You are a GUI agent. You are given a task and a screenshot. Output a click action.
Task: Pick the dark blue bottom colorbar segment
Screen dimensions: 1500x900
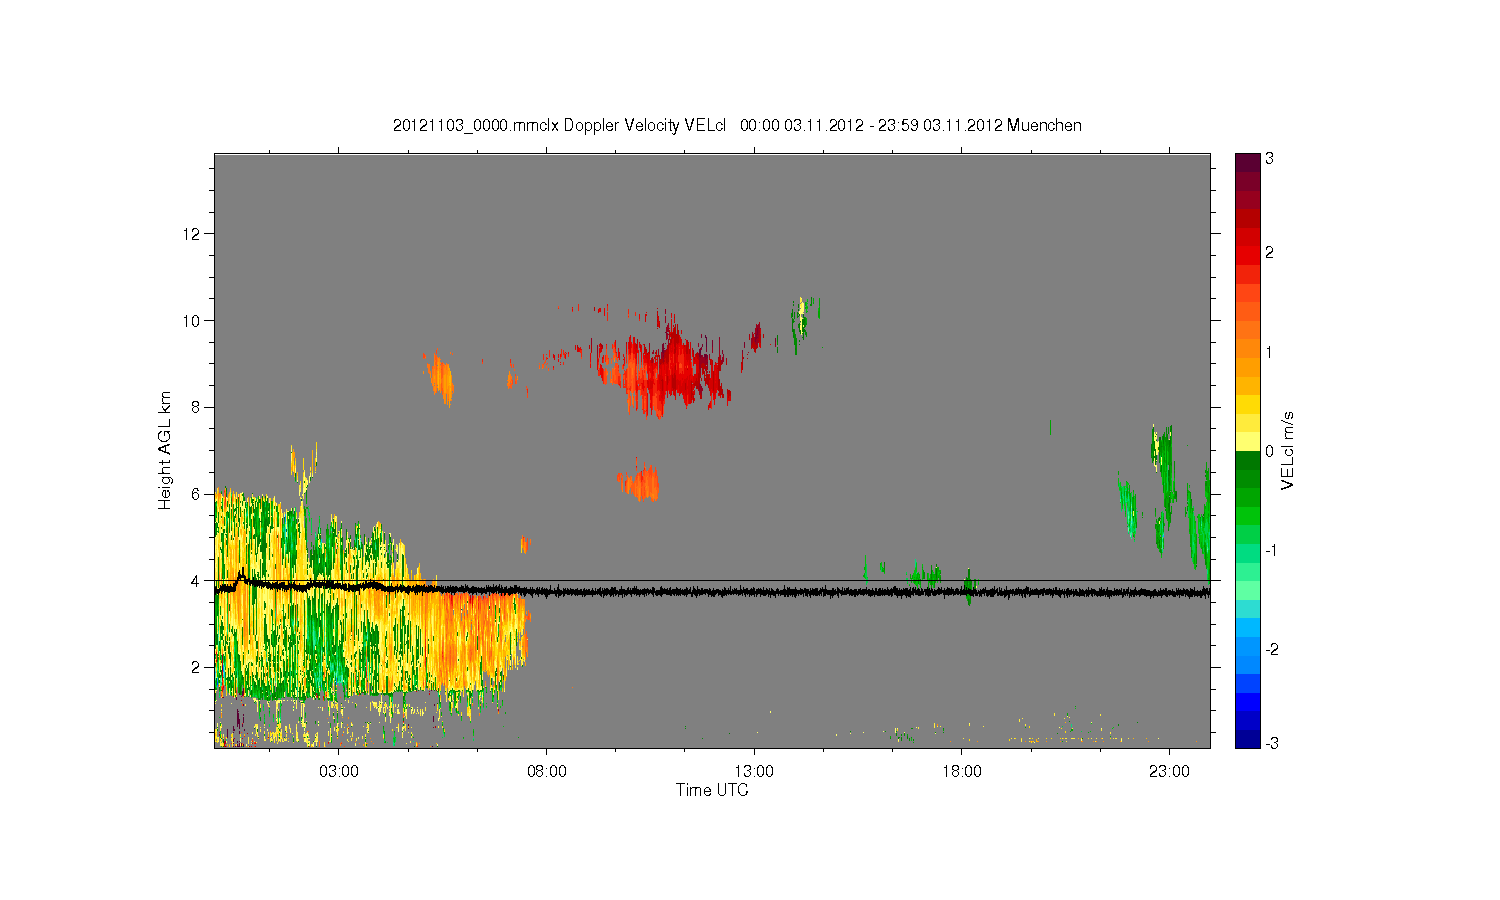pos(1247,739)
